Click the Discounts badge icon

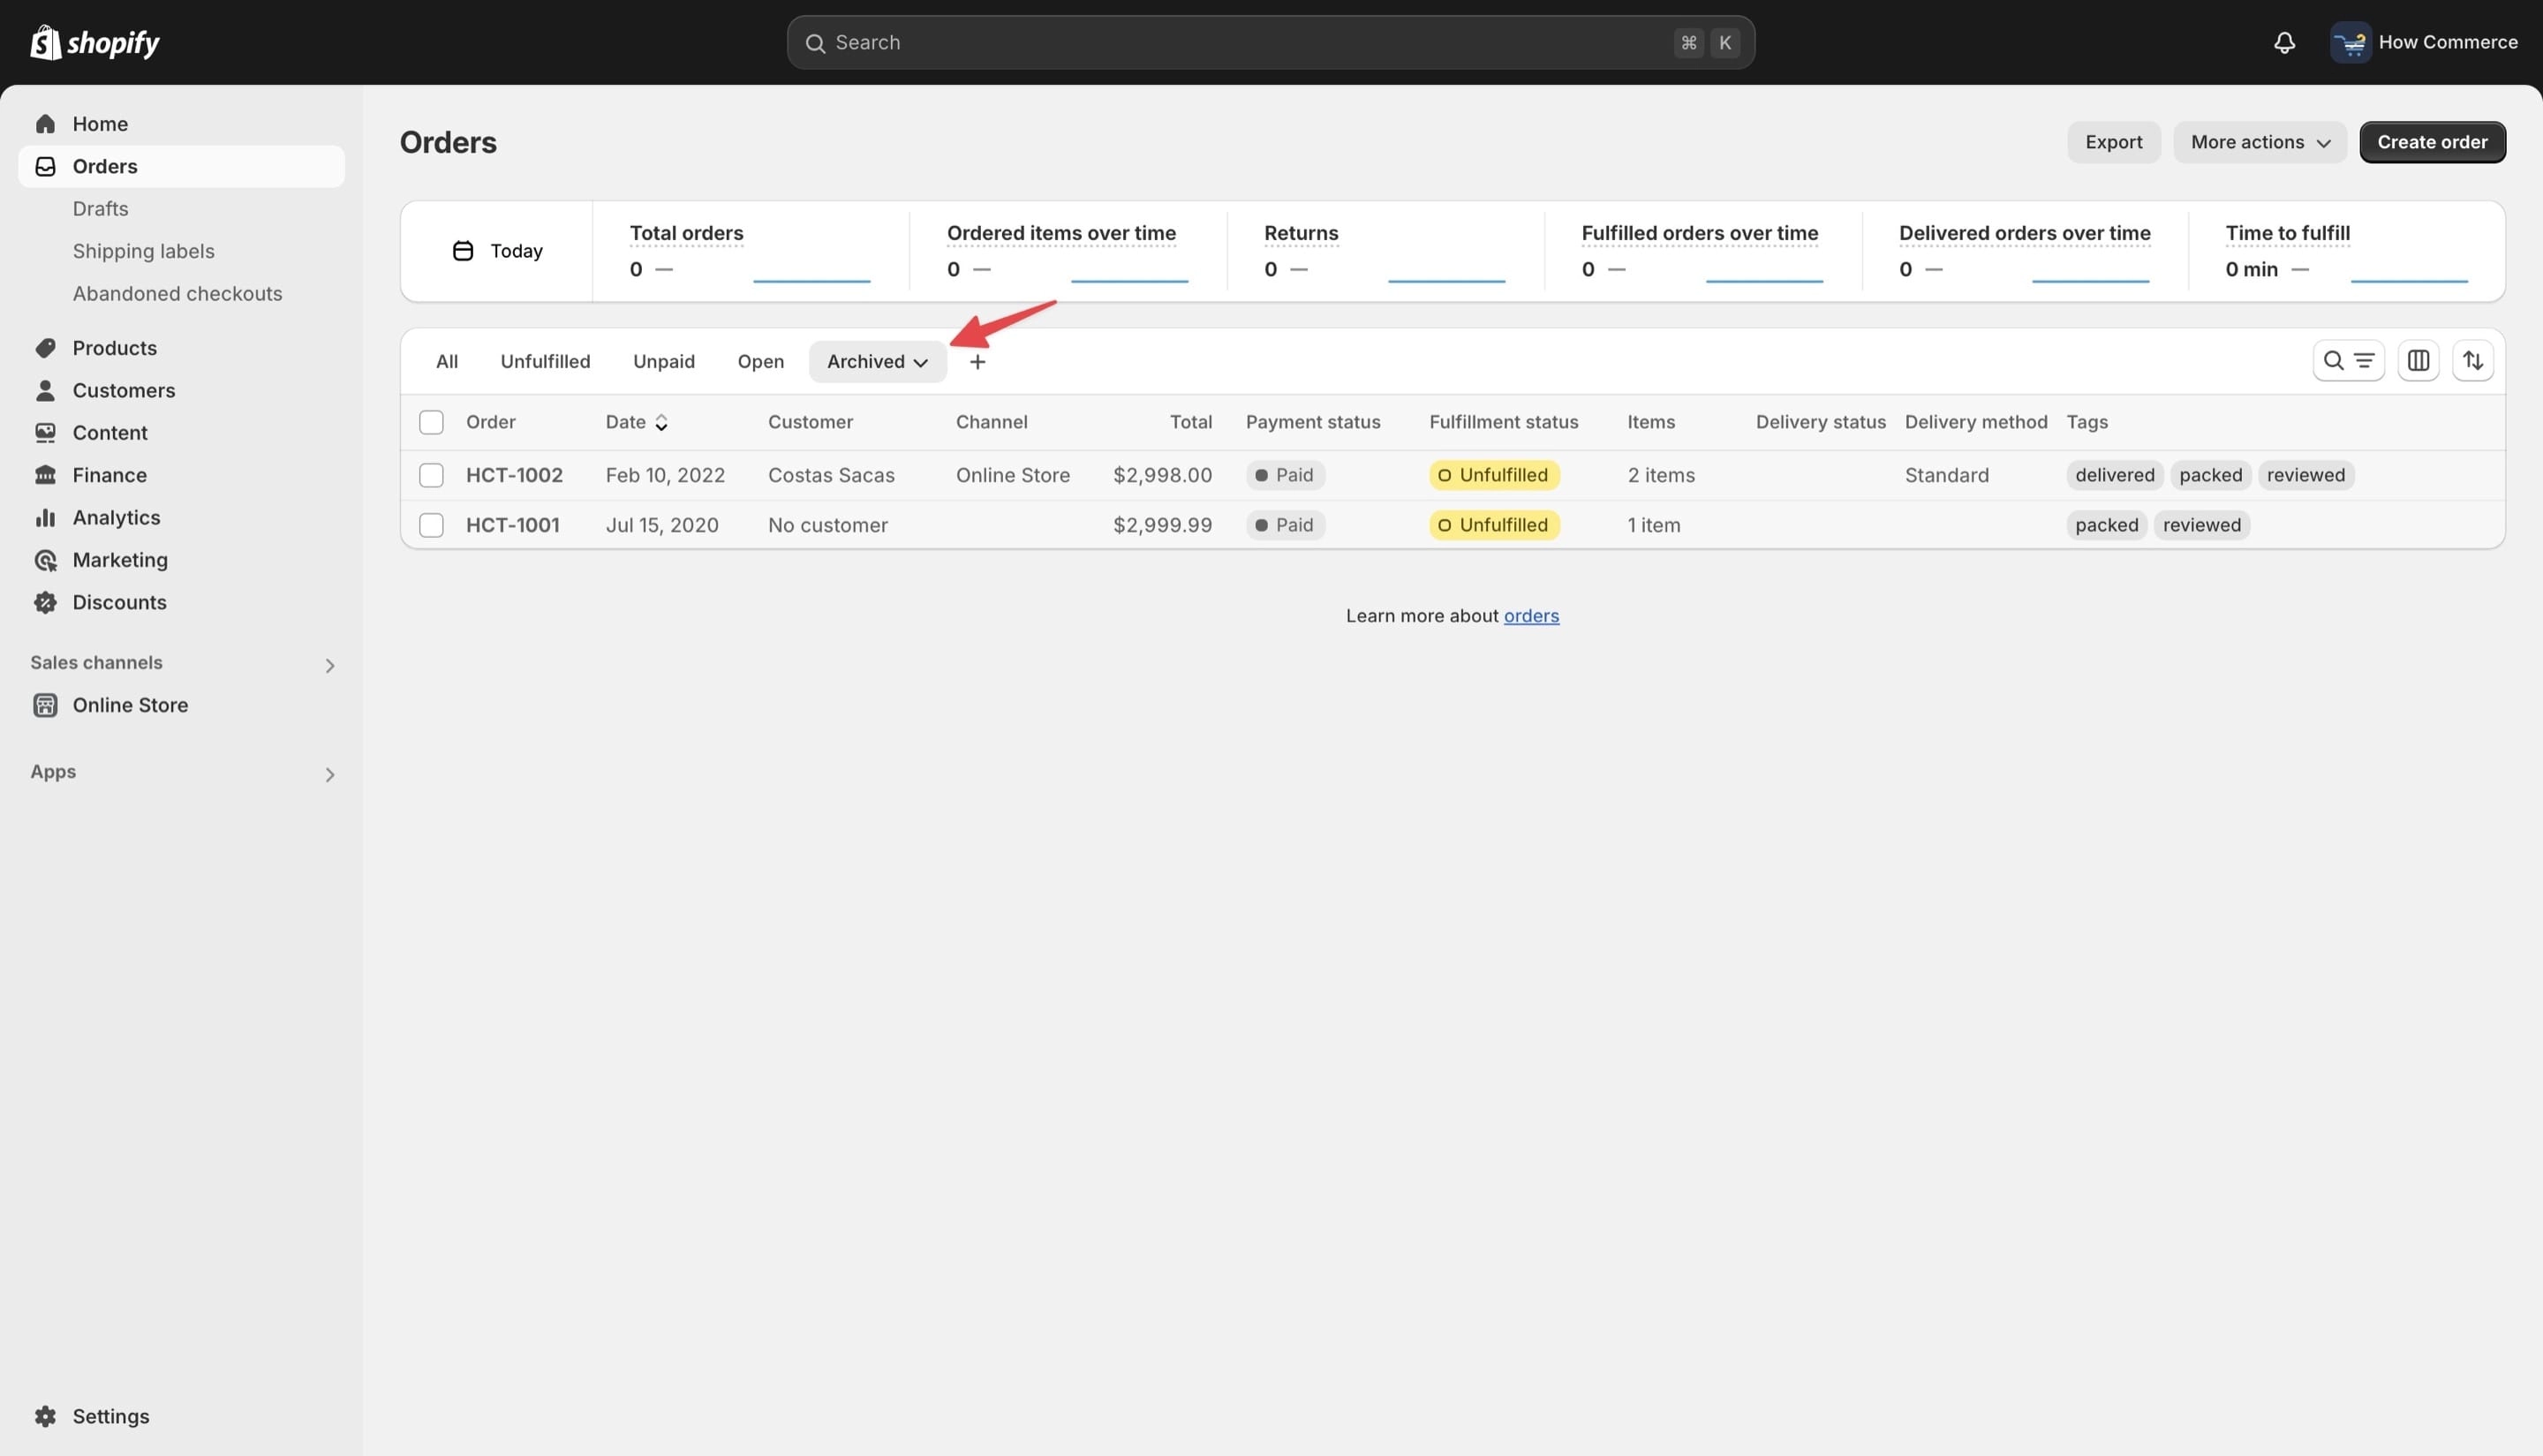(x=45, y=602)
